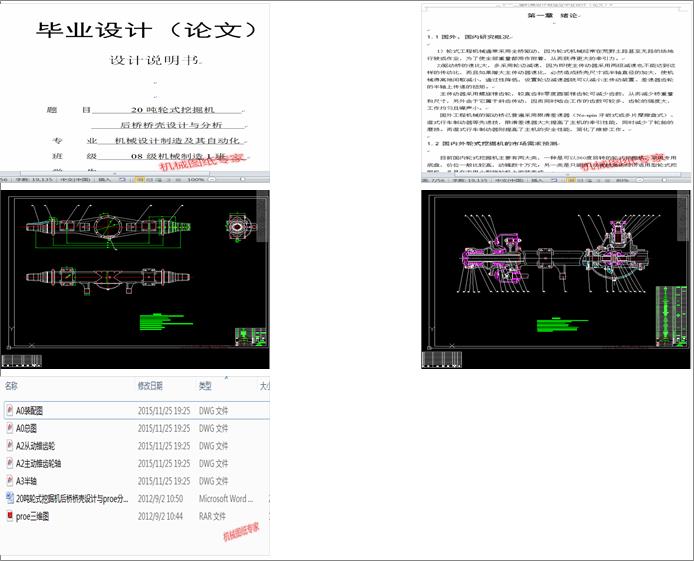Viewport: 694px width, 561px height.
Task: Click date 2012/9/2 10:50 of Word document
Action: click(160, 499)
